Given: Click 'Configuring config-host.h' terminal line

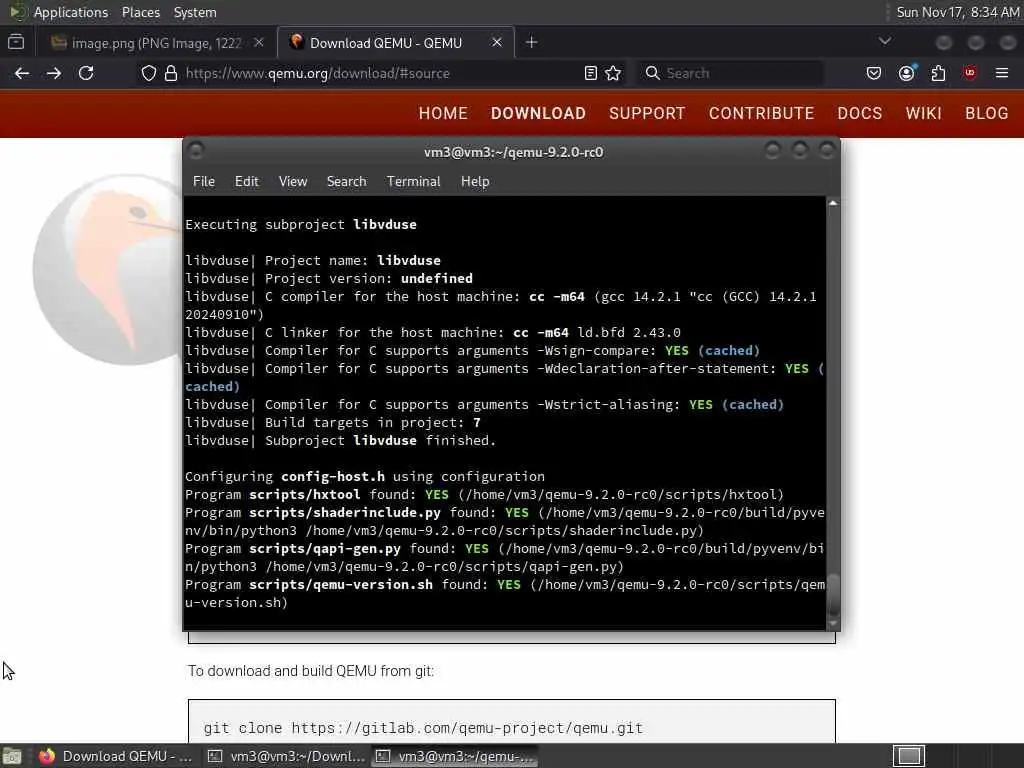Looking at the screenshot, I should click(365, 477).
